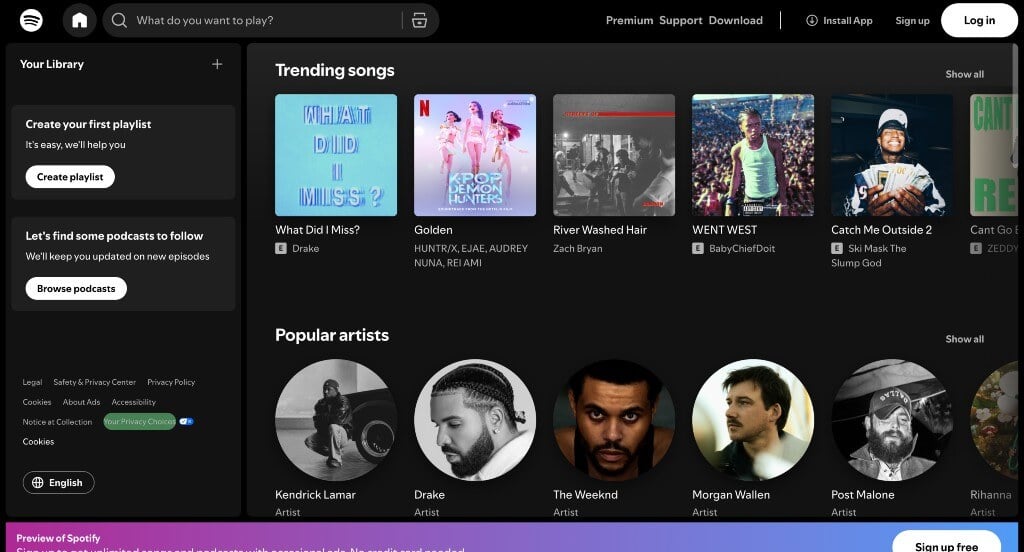Open River Washed Hair cover
This screenshot has height=552, width=1024.
(614, 155)
